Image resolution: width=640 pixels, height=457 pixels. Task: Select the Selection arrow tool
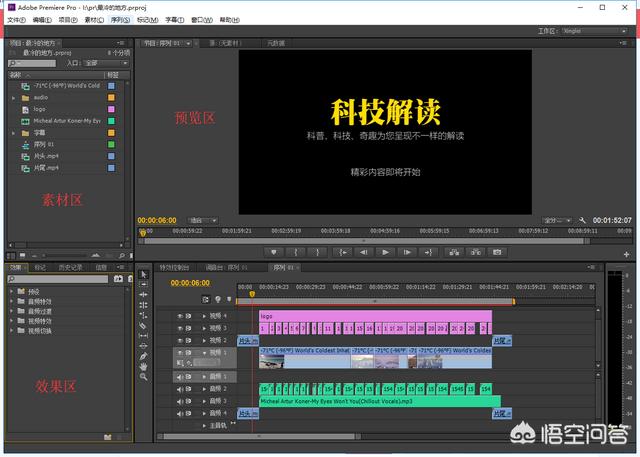pos(144,274)
